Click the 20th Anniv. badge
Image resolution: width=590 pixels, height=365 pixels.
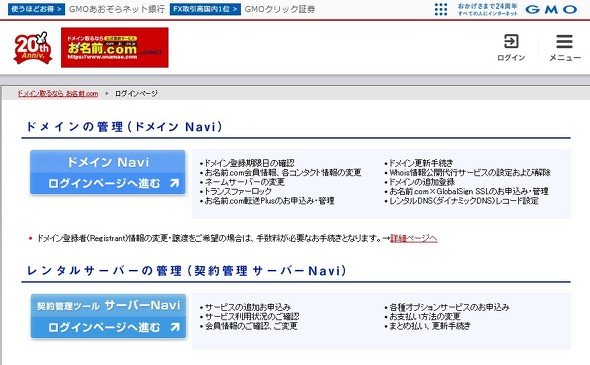(x=32, y=48)
